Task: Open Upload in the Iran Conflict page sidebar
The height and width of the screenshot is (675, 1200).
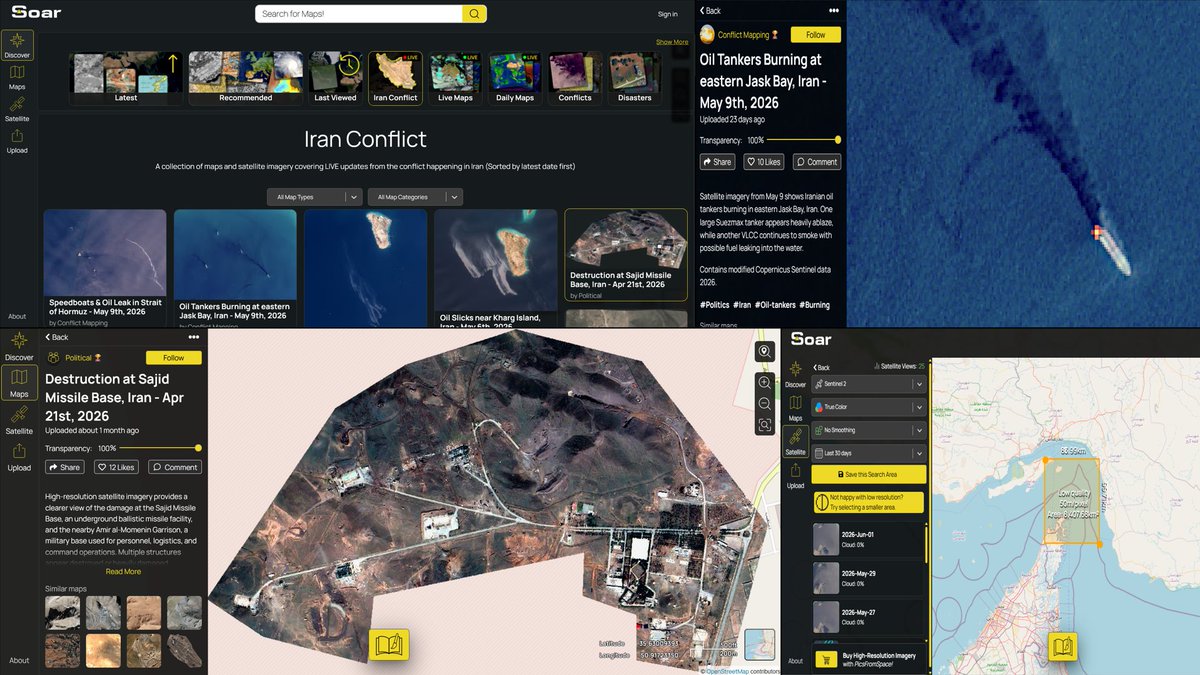Action: click(x=17, y=141)
